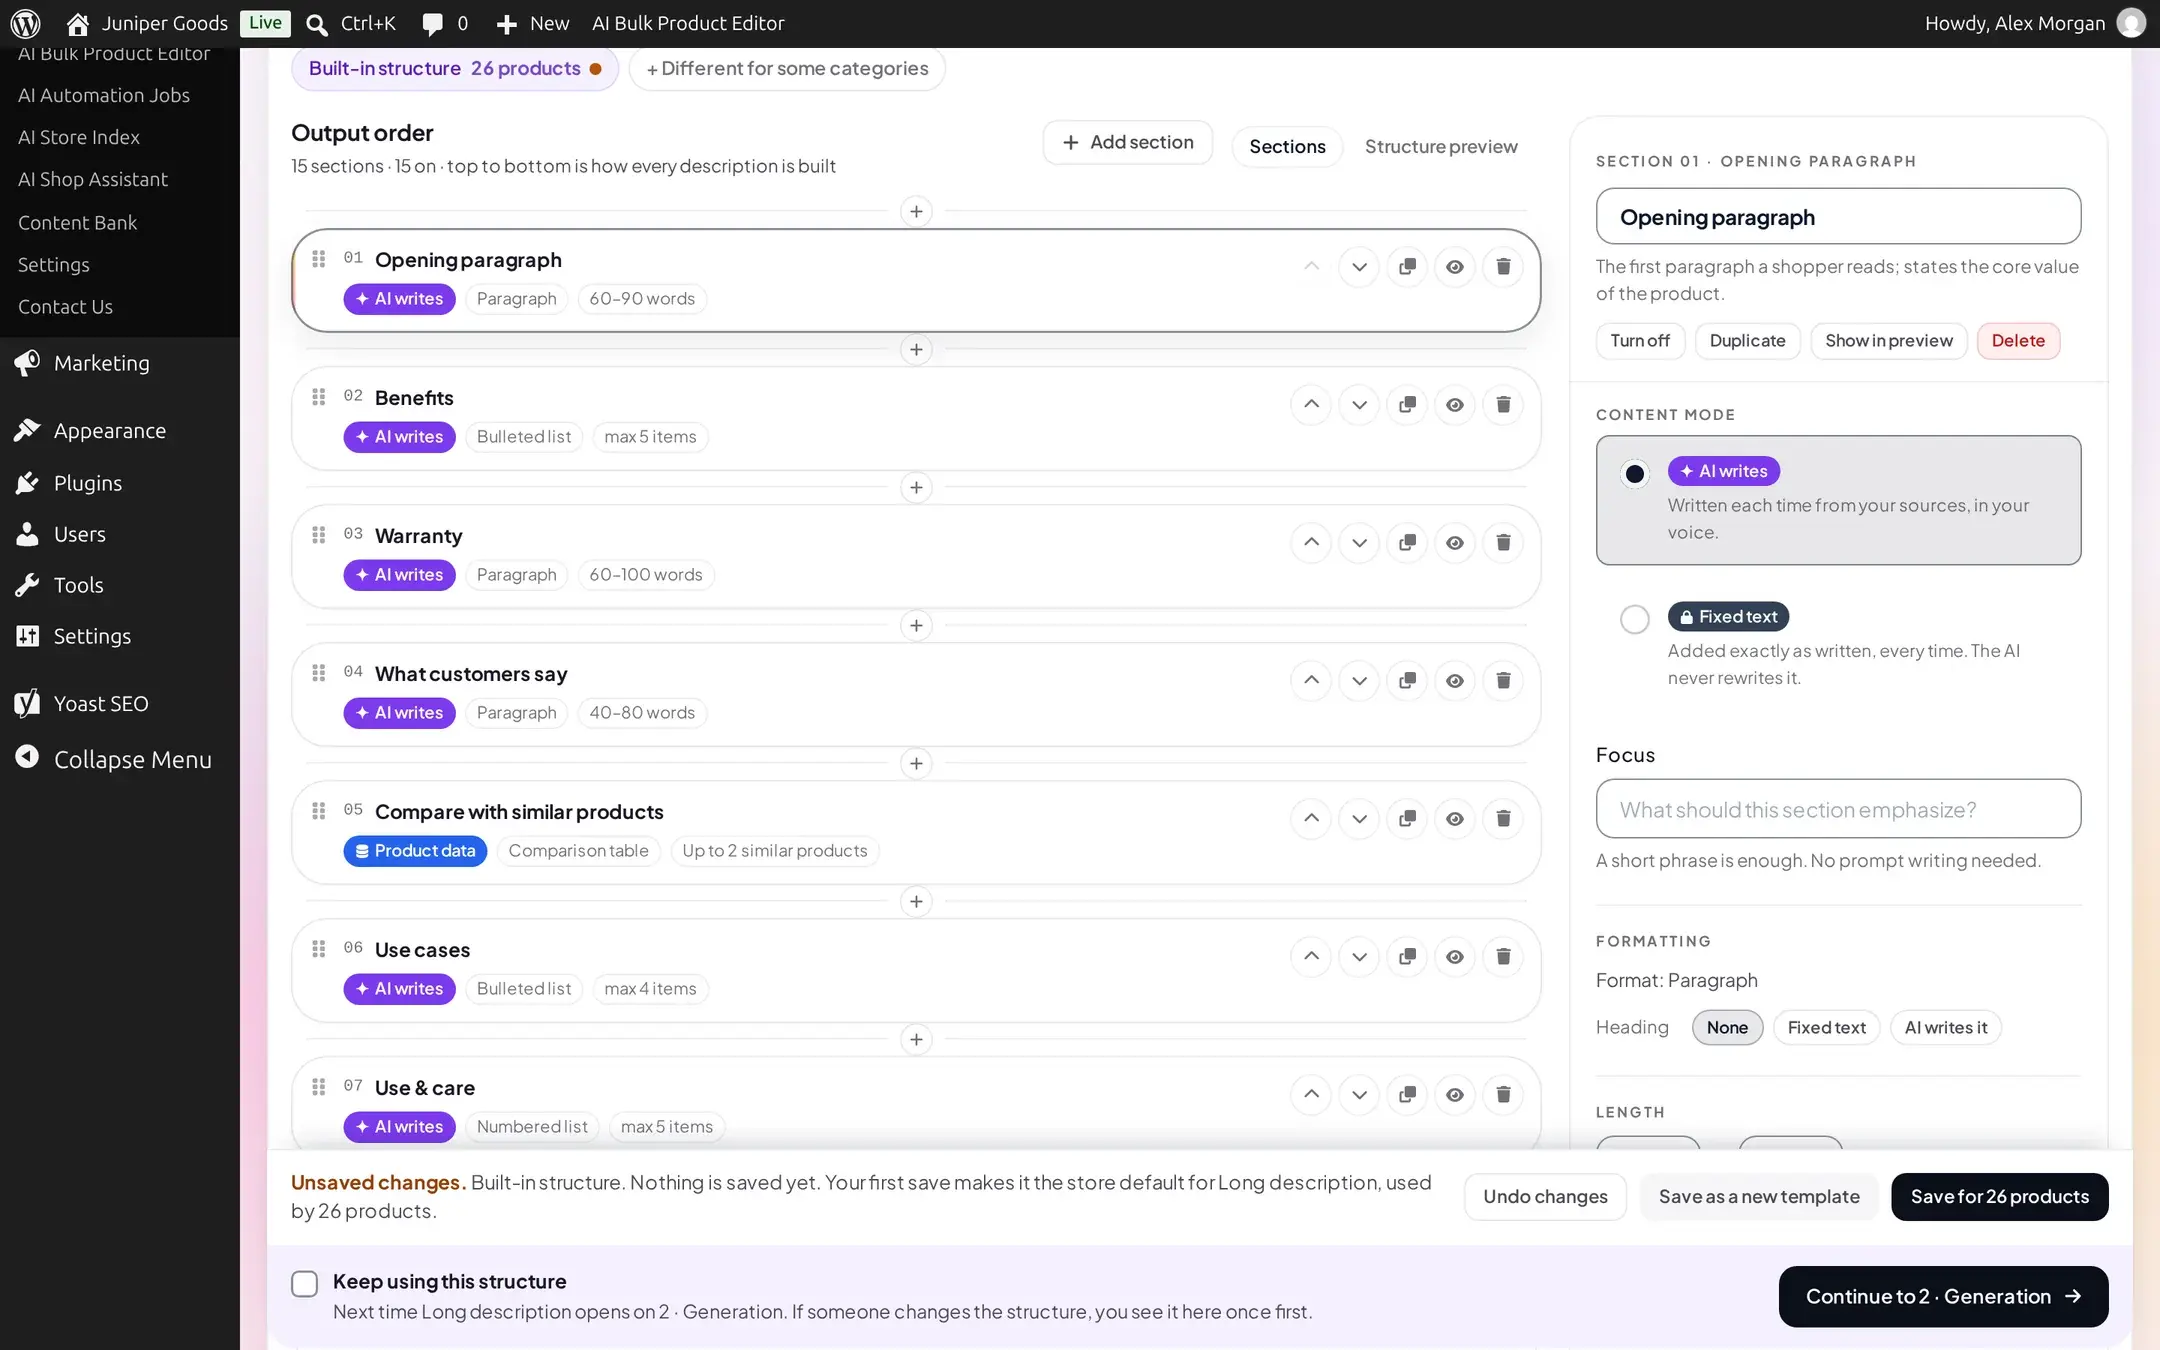
Task: Click Undo changes button
Action: [x=1545, y=1197]
